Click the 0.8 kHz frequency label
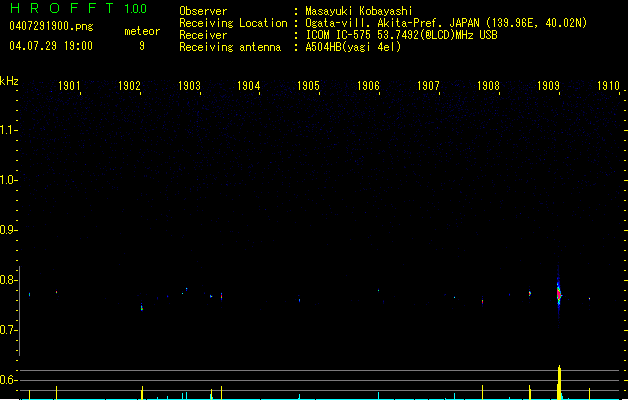 click(x=7, y=280)
